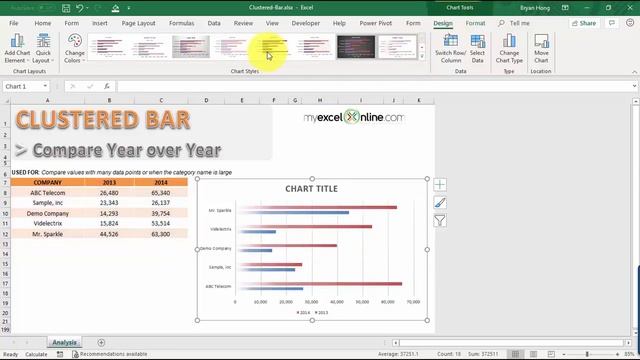Click Bryan Hong account name

[535, 8]
